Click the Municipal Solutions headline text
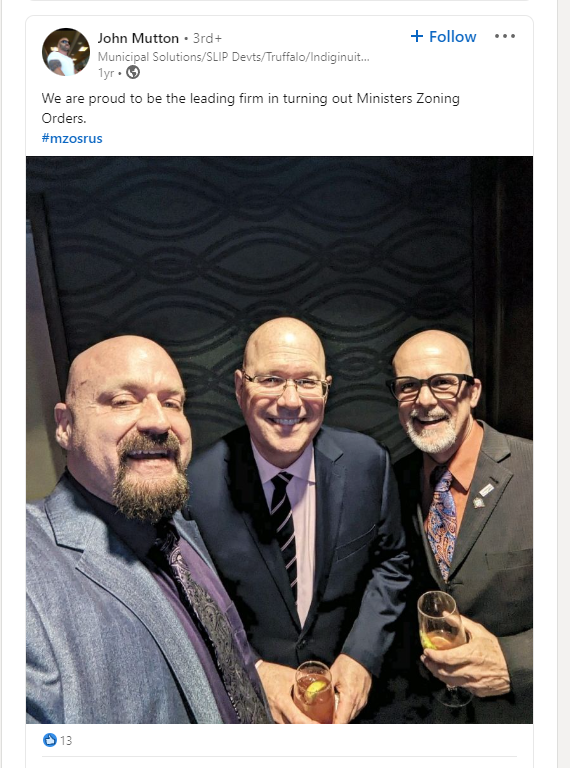Viewport: 570px width, 768px height. (x=234, y=57)
